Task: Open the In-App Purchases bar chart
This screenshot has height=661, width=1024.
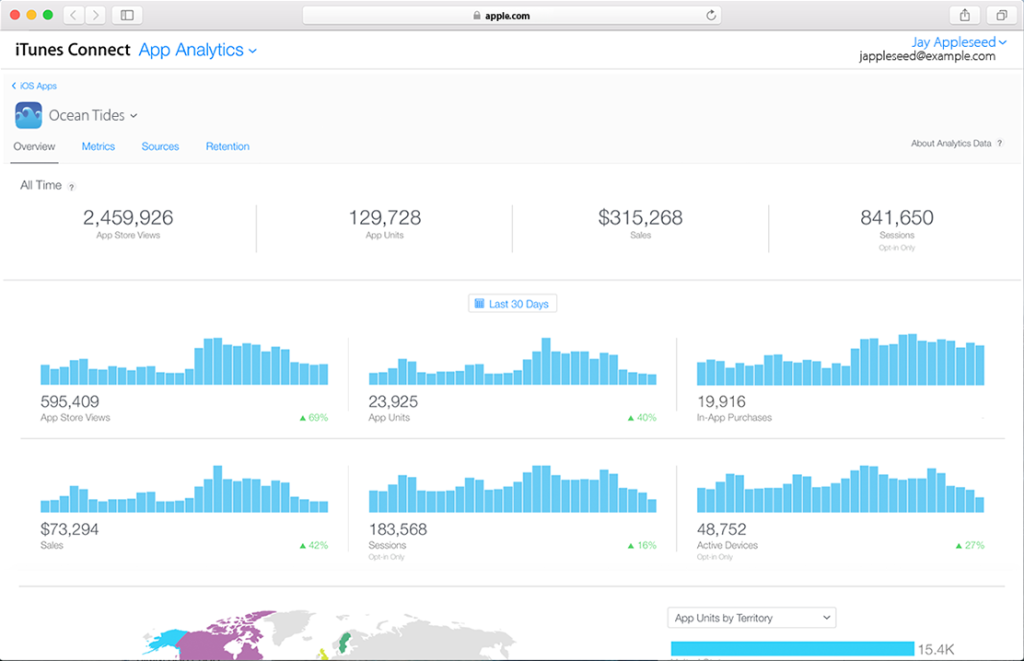Action: tap(840, 359)
